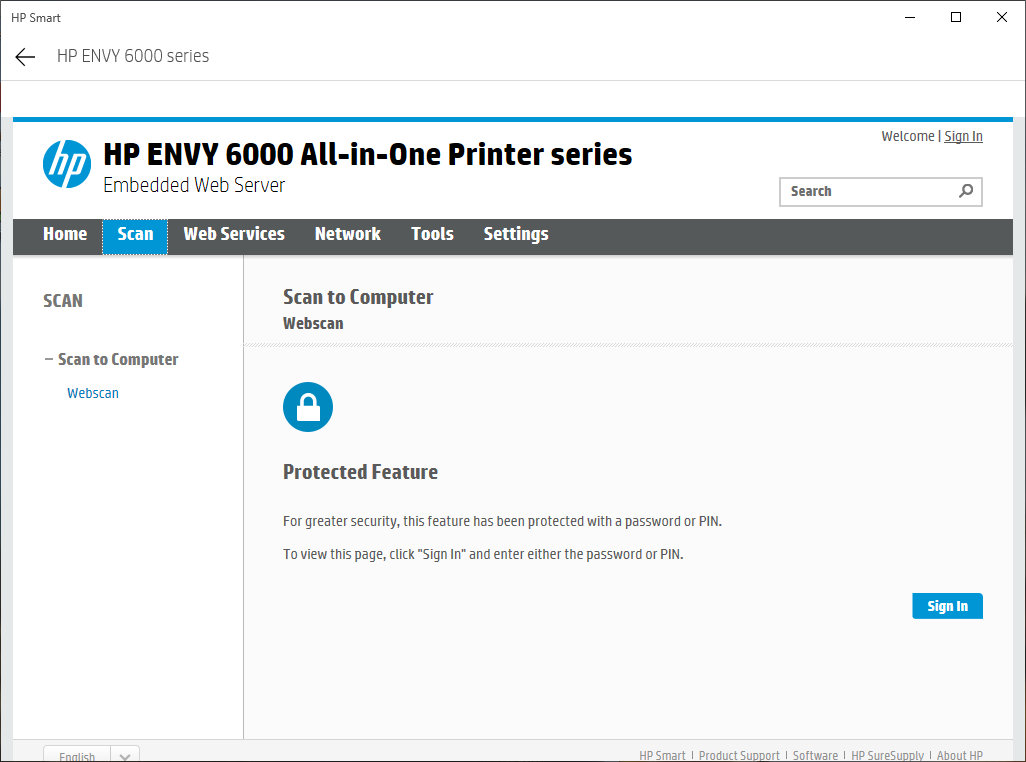Click the "Webscan" subheading in main panel
This screenshot has width=1026, height=762.
(313, 323)
